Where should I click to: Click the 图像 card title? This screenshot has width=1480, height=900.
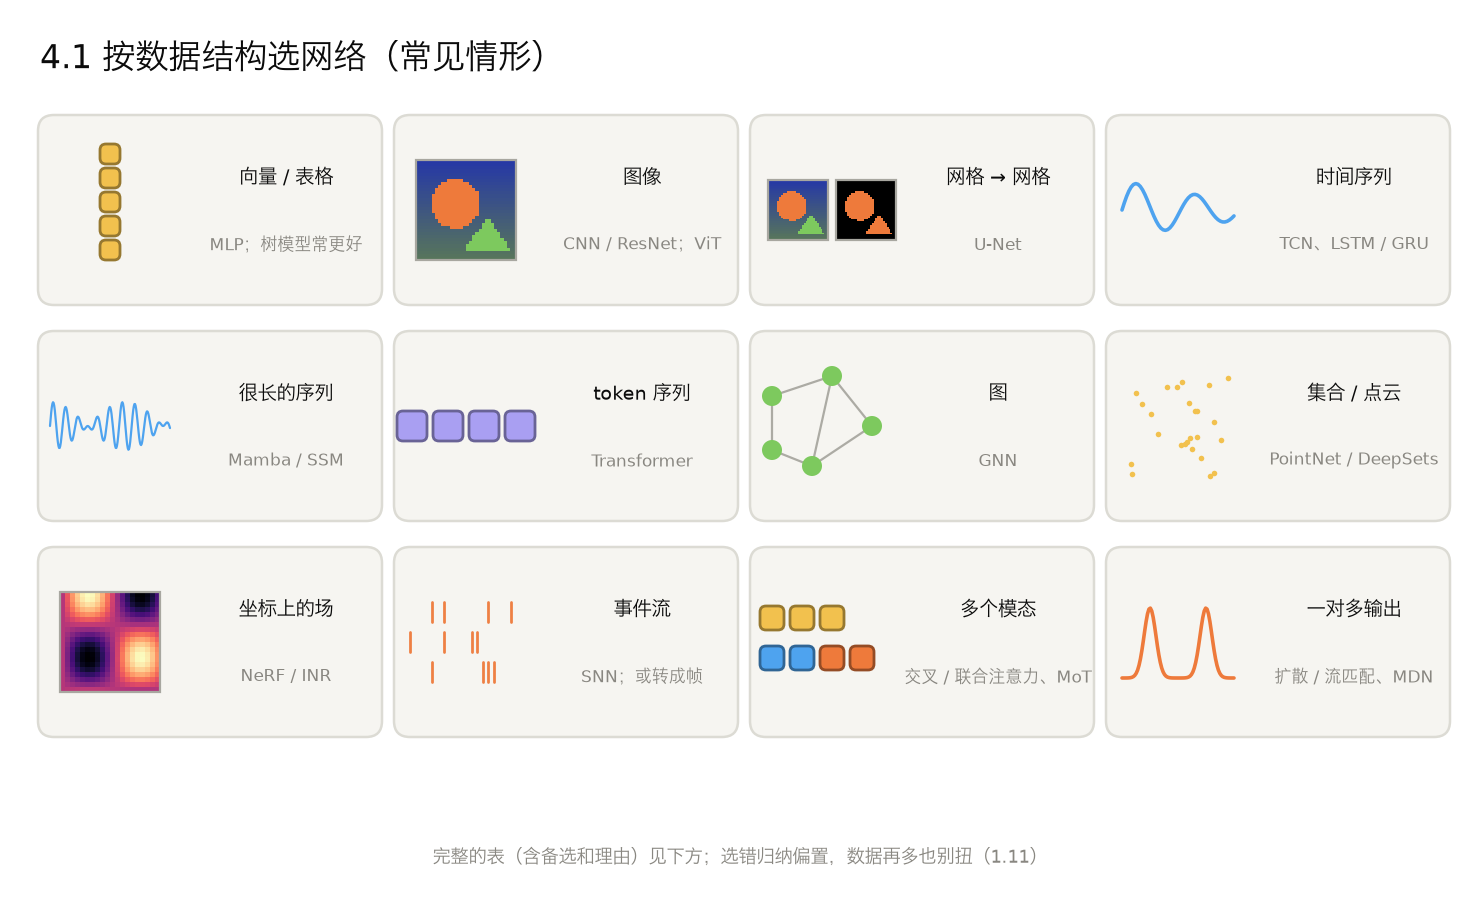click(x=642, y=177)
